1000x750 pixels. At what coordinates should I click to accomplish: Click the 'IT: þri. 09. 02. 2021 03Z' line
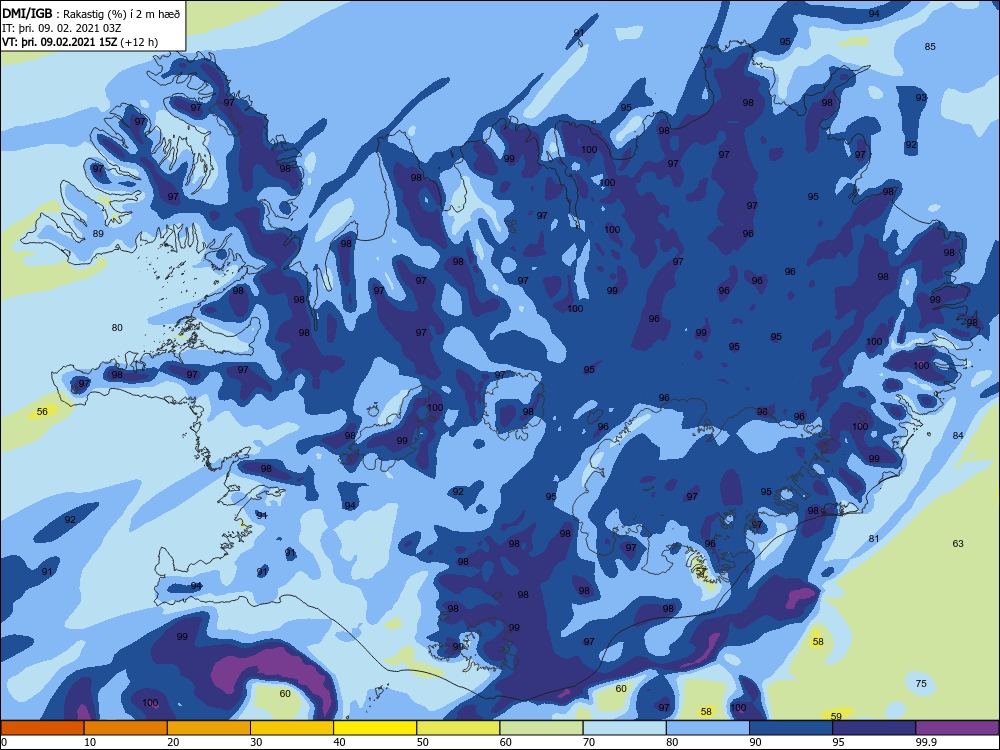point(62,28)
